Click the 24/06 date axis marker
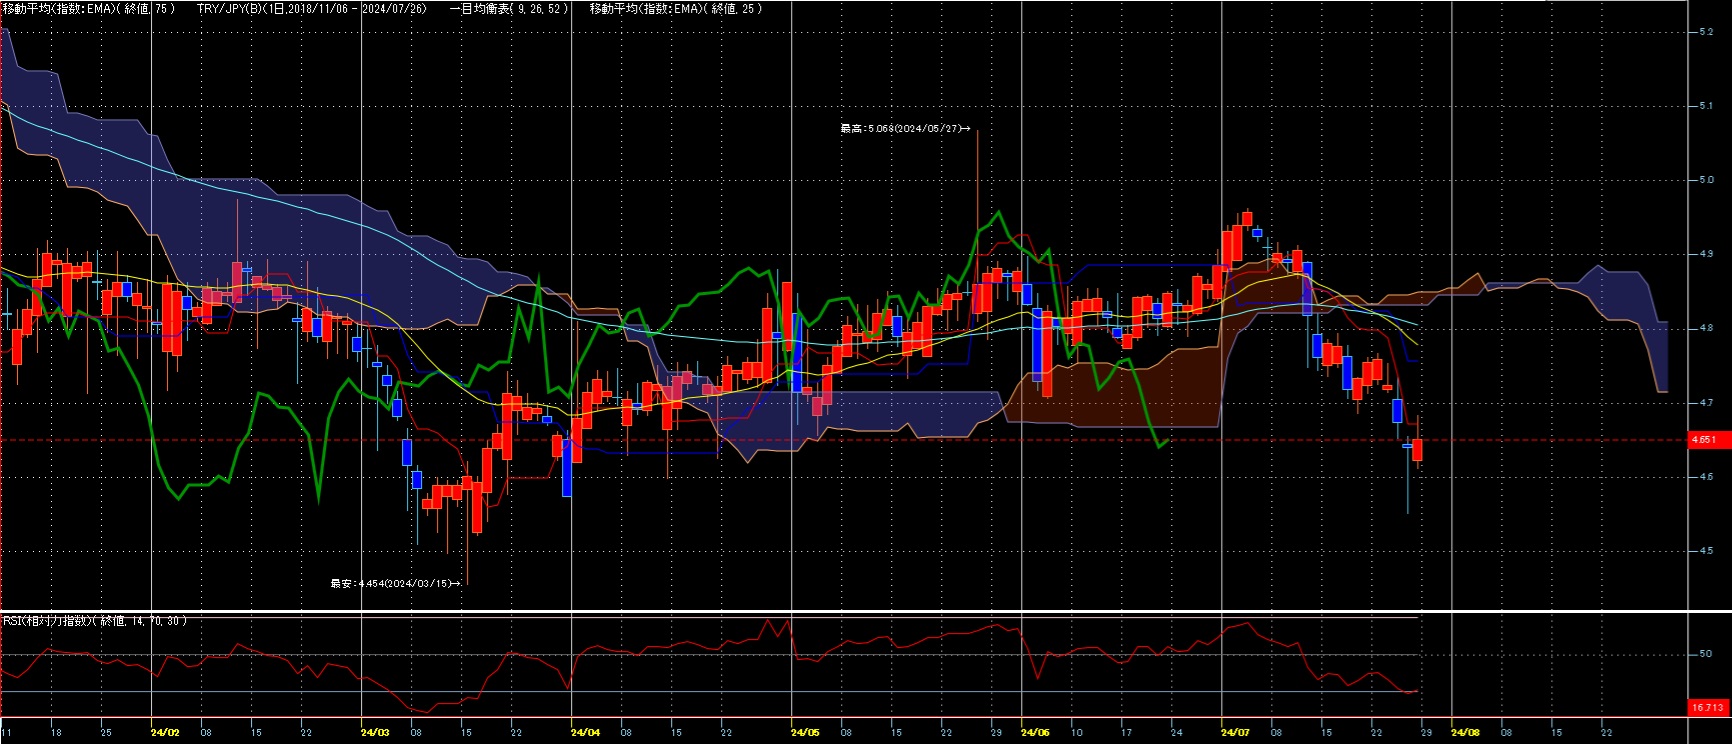This screenshot has width=1732, height=744. (x=1035, y=733)
